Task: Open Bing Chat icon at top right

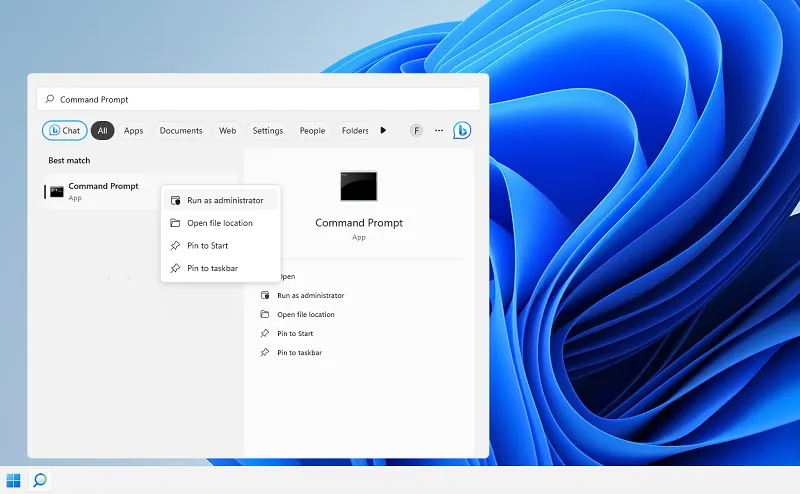Action: (x=462, y=131)
